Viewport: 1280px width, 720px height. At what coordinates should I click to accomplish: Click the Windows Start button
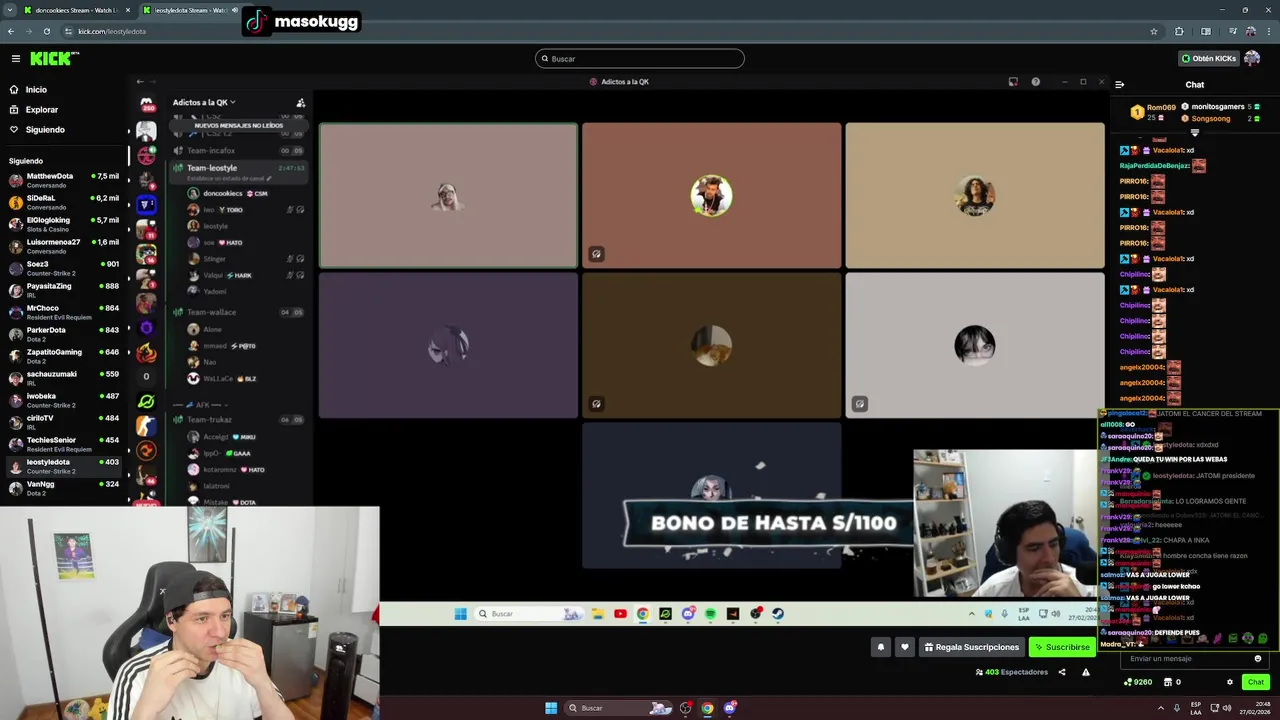(551, 708)
